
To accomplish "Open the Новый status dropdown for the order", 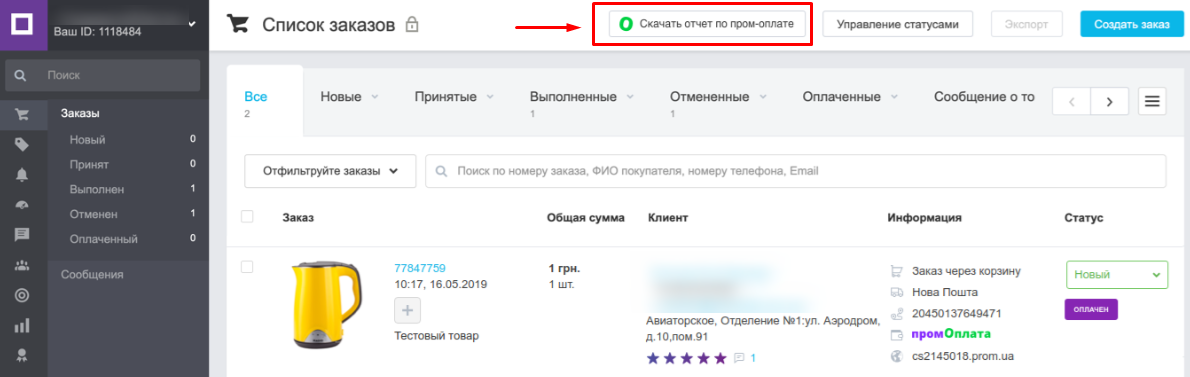I will 1116,275.
